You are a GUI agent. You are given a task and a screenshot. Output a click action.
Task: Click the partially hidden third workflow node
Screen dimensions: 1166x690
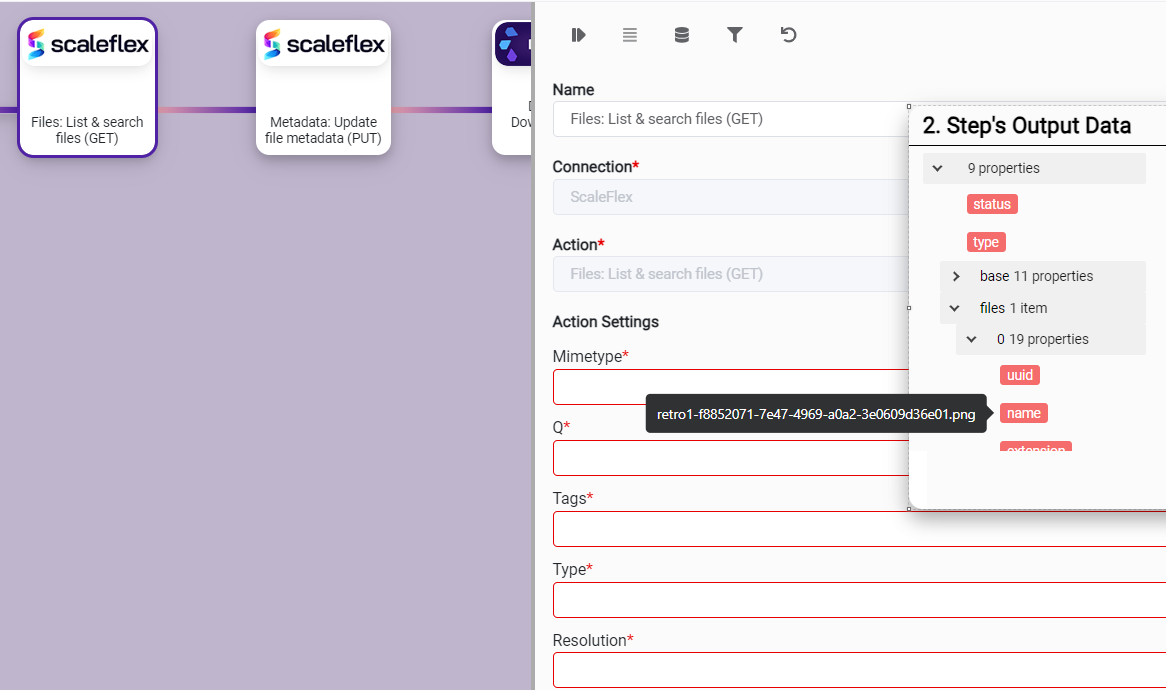[513, 88]
